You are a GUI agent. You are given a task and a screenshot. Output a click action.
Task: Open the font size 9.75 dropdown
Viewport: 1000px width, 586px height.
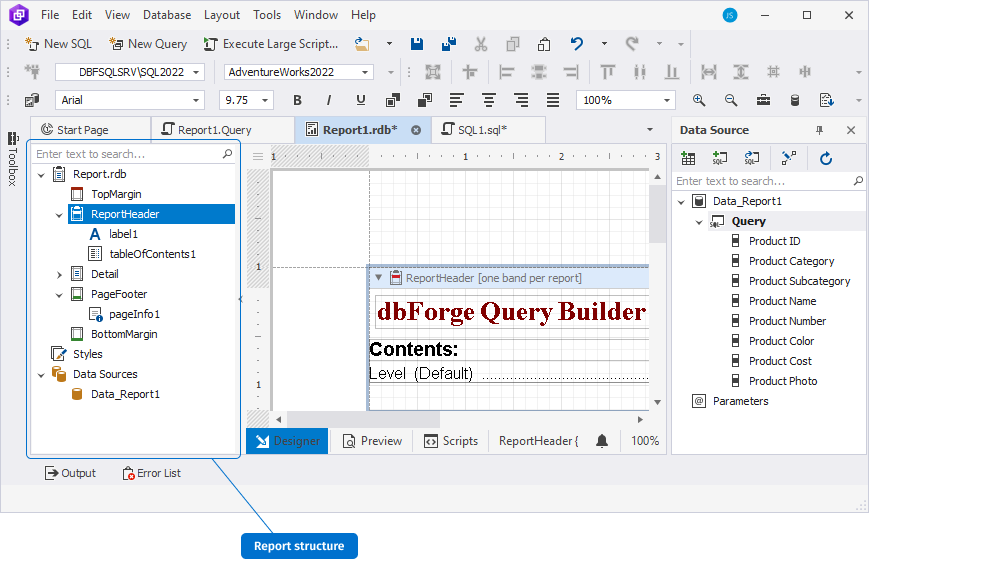tap(265, 100)
